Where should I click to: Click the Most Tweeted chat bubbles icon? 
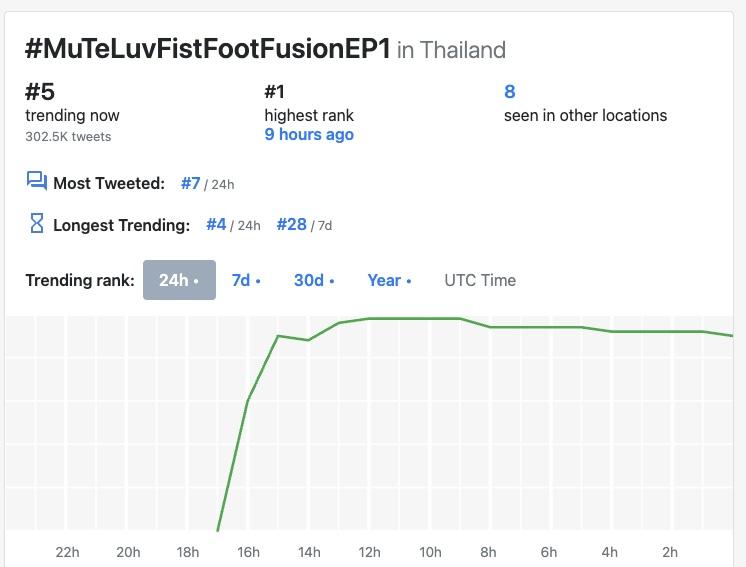coord(37,181)
